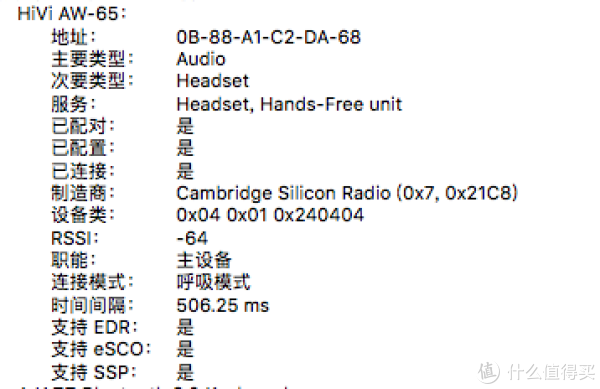This screenshot has width=600, height=389.
Task: Click the Audio major type value
Action: (201, 59)
